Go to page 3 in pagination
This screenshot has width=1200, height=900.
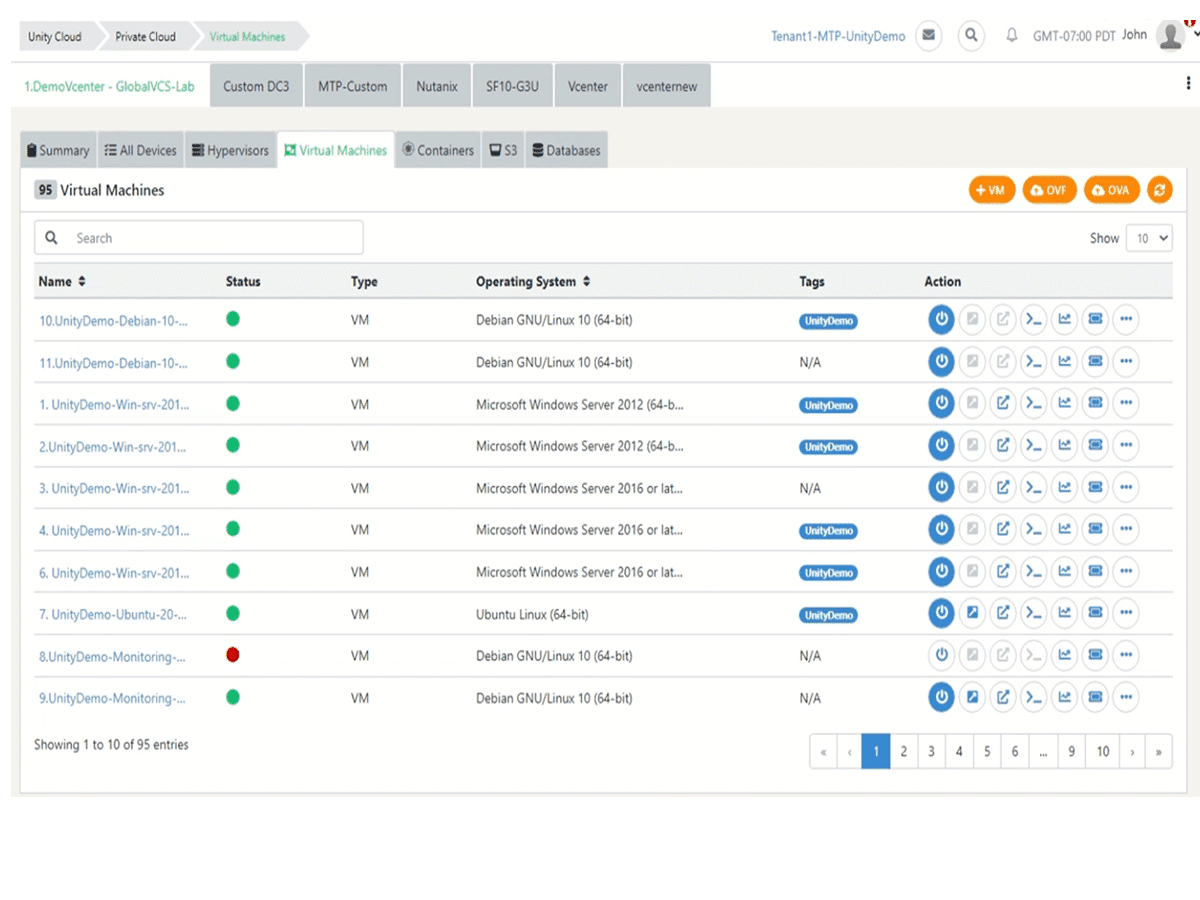pyautogui.click(x=931, y=752)
